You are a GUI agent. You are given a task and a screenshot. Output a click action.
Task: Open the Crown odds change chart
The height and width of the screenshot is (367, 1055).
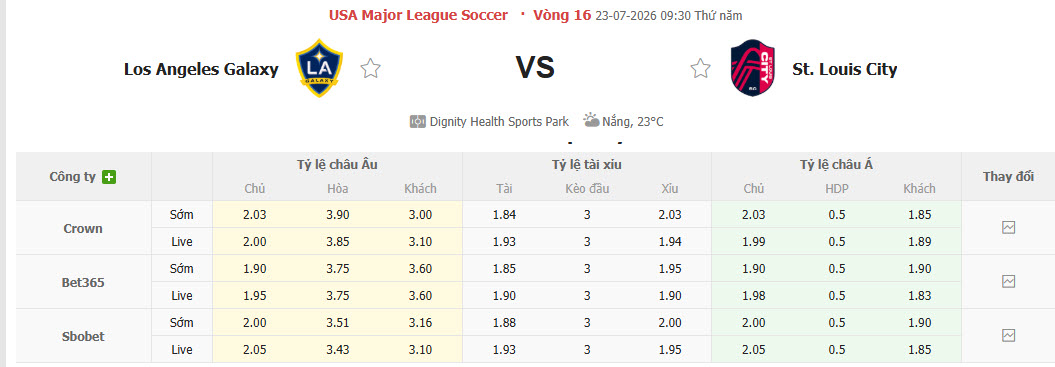point(1008,228)
